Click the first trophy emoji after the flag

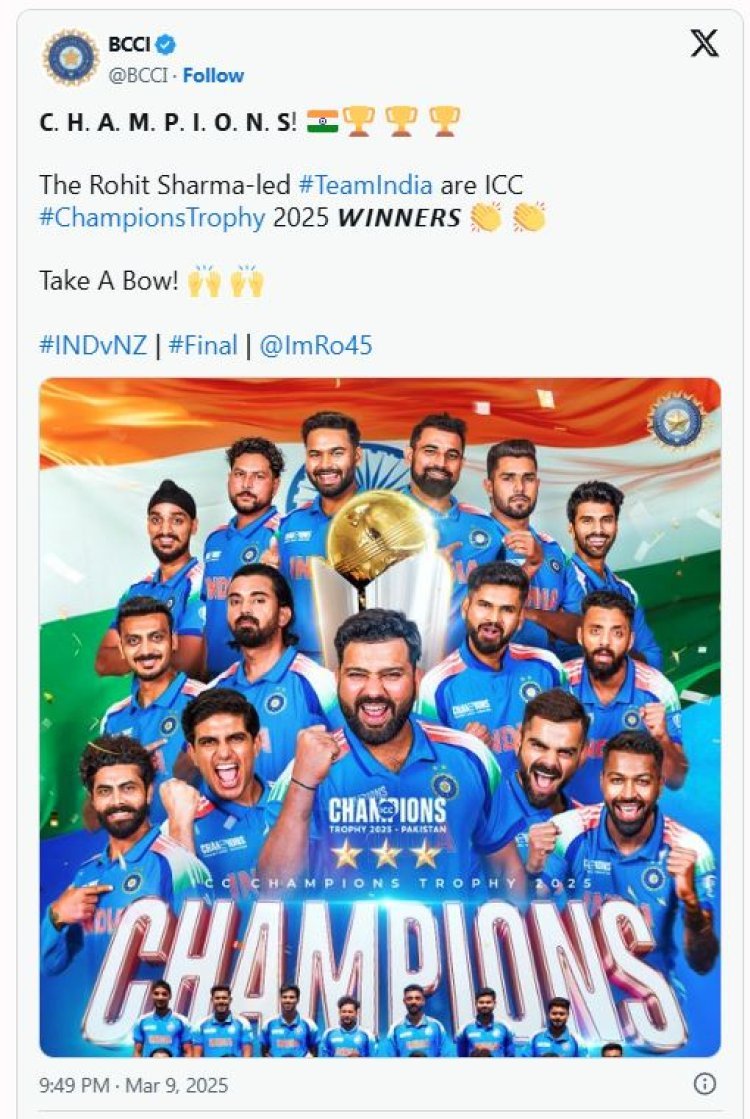point(358,122)
